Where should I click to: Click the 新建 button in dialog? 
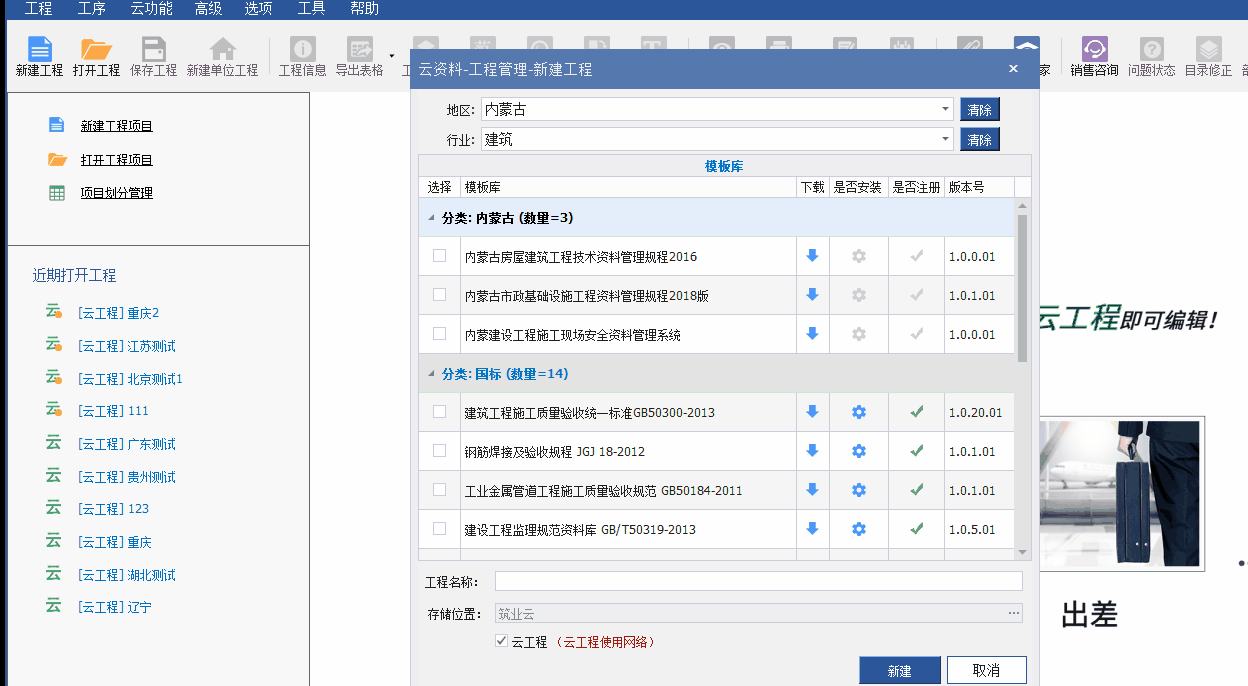899,670
